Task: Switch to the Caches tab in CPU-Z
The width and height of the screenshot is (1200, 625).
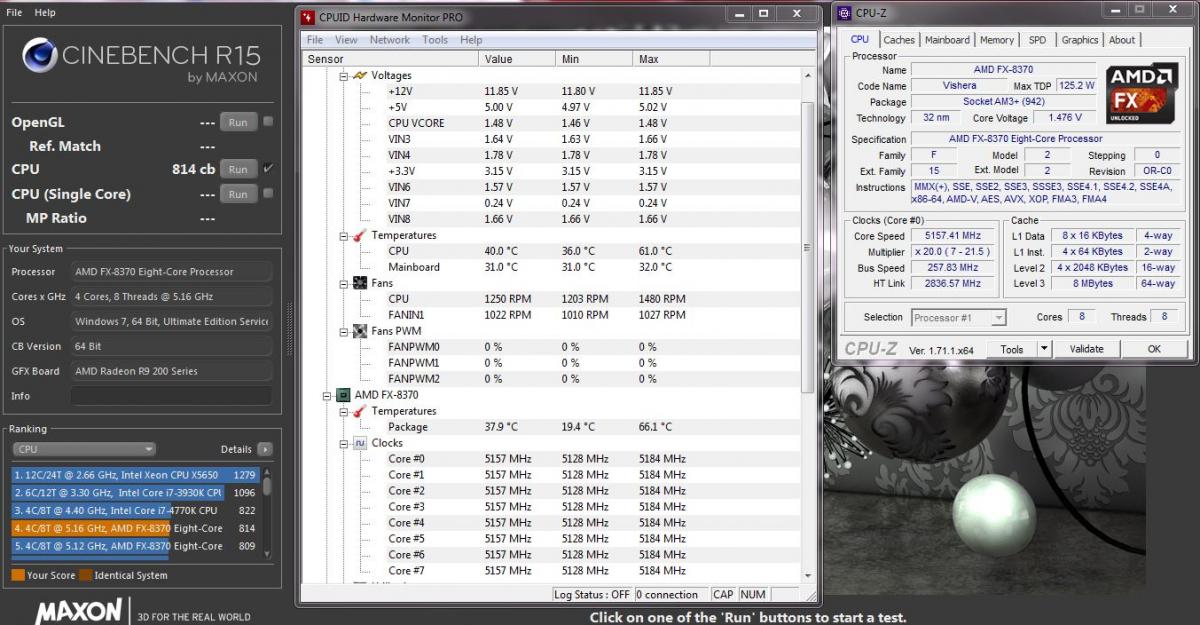Action: [899, 40]
